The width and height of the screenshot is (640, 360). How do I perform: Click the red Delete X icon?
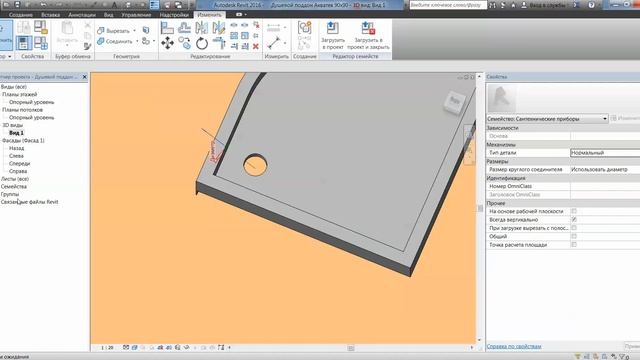coord(256,47)
